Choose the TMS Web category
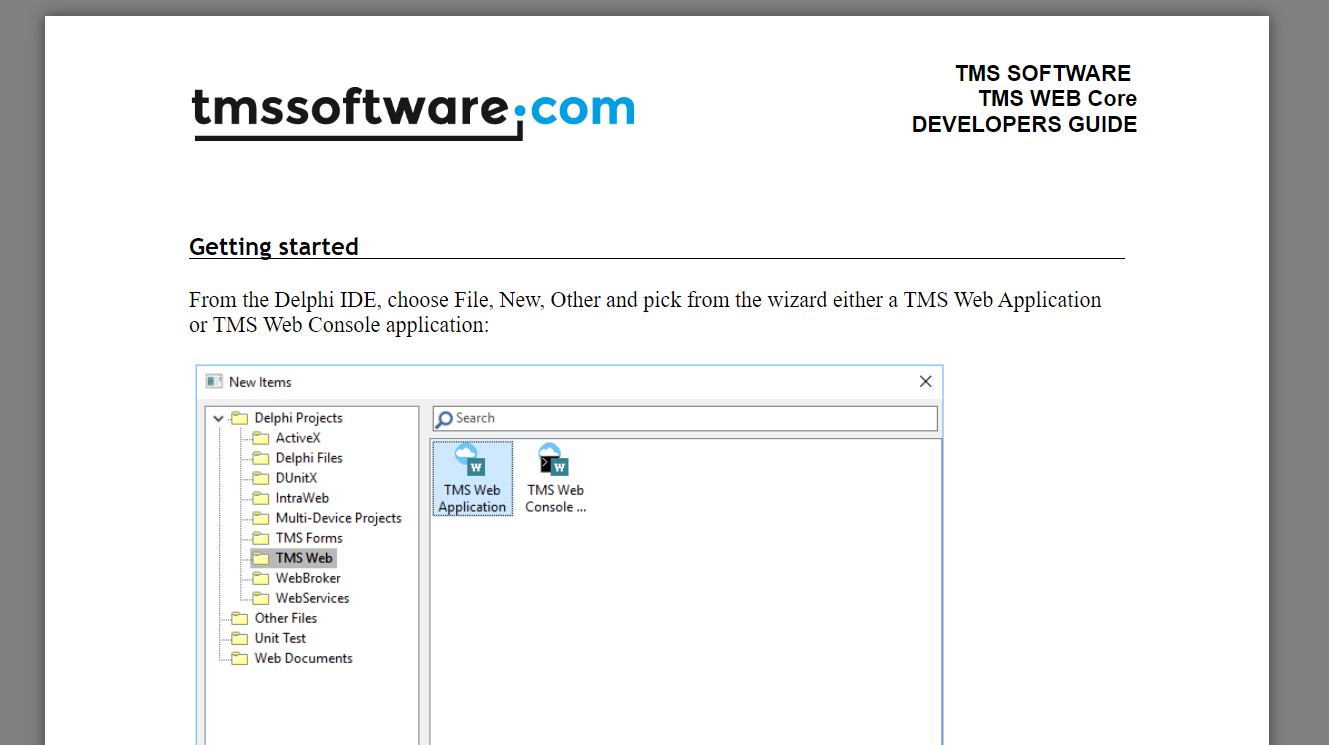This screenshot has width=1329, height=745. pos(304,558)
